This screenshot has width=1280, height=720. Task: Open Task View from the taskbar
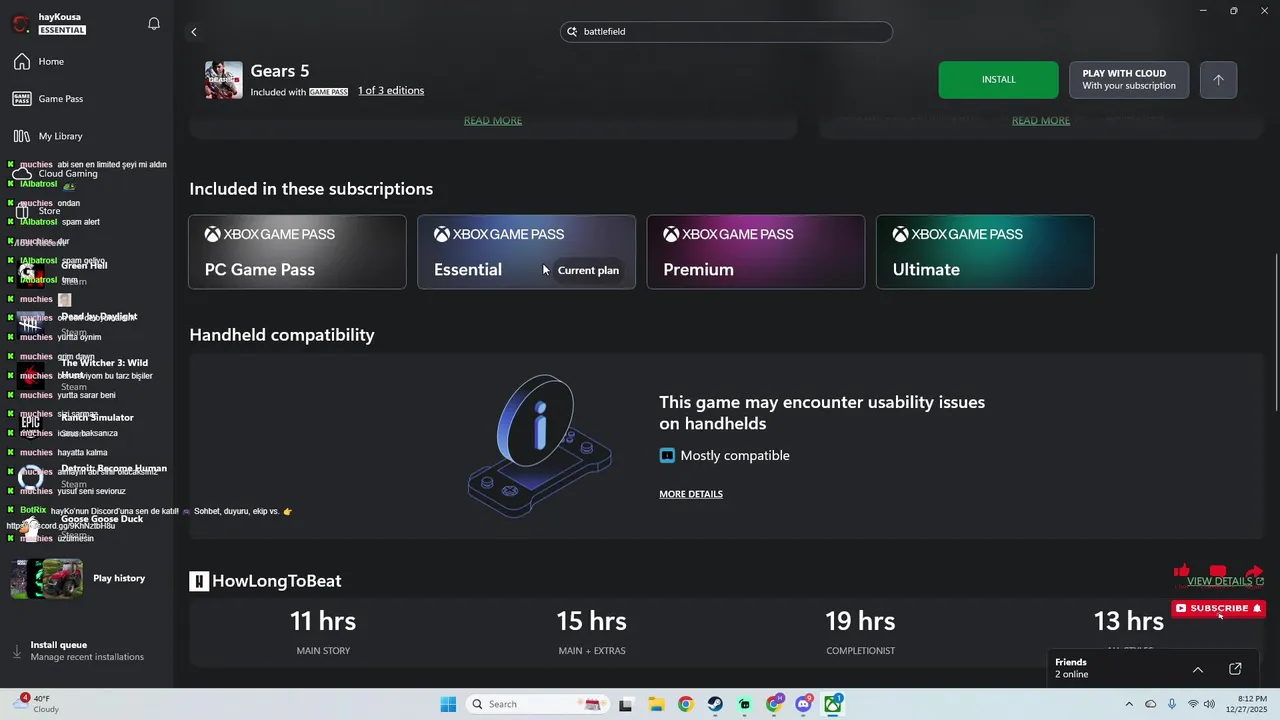tap(626, 704)
